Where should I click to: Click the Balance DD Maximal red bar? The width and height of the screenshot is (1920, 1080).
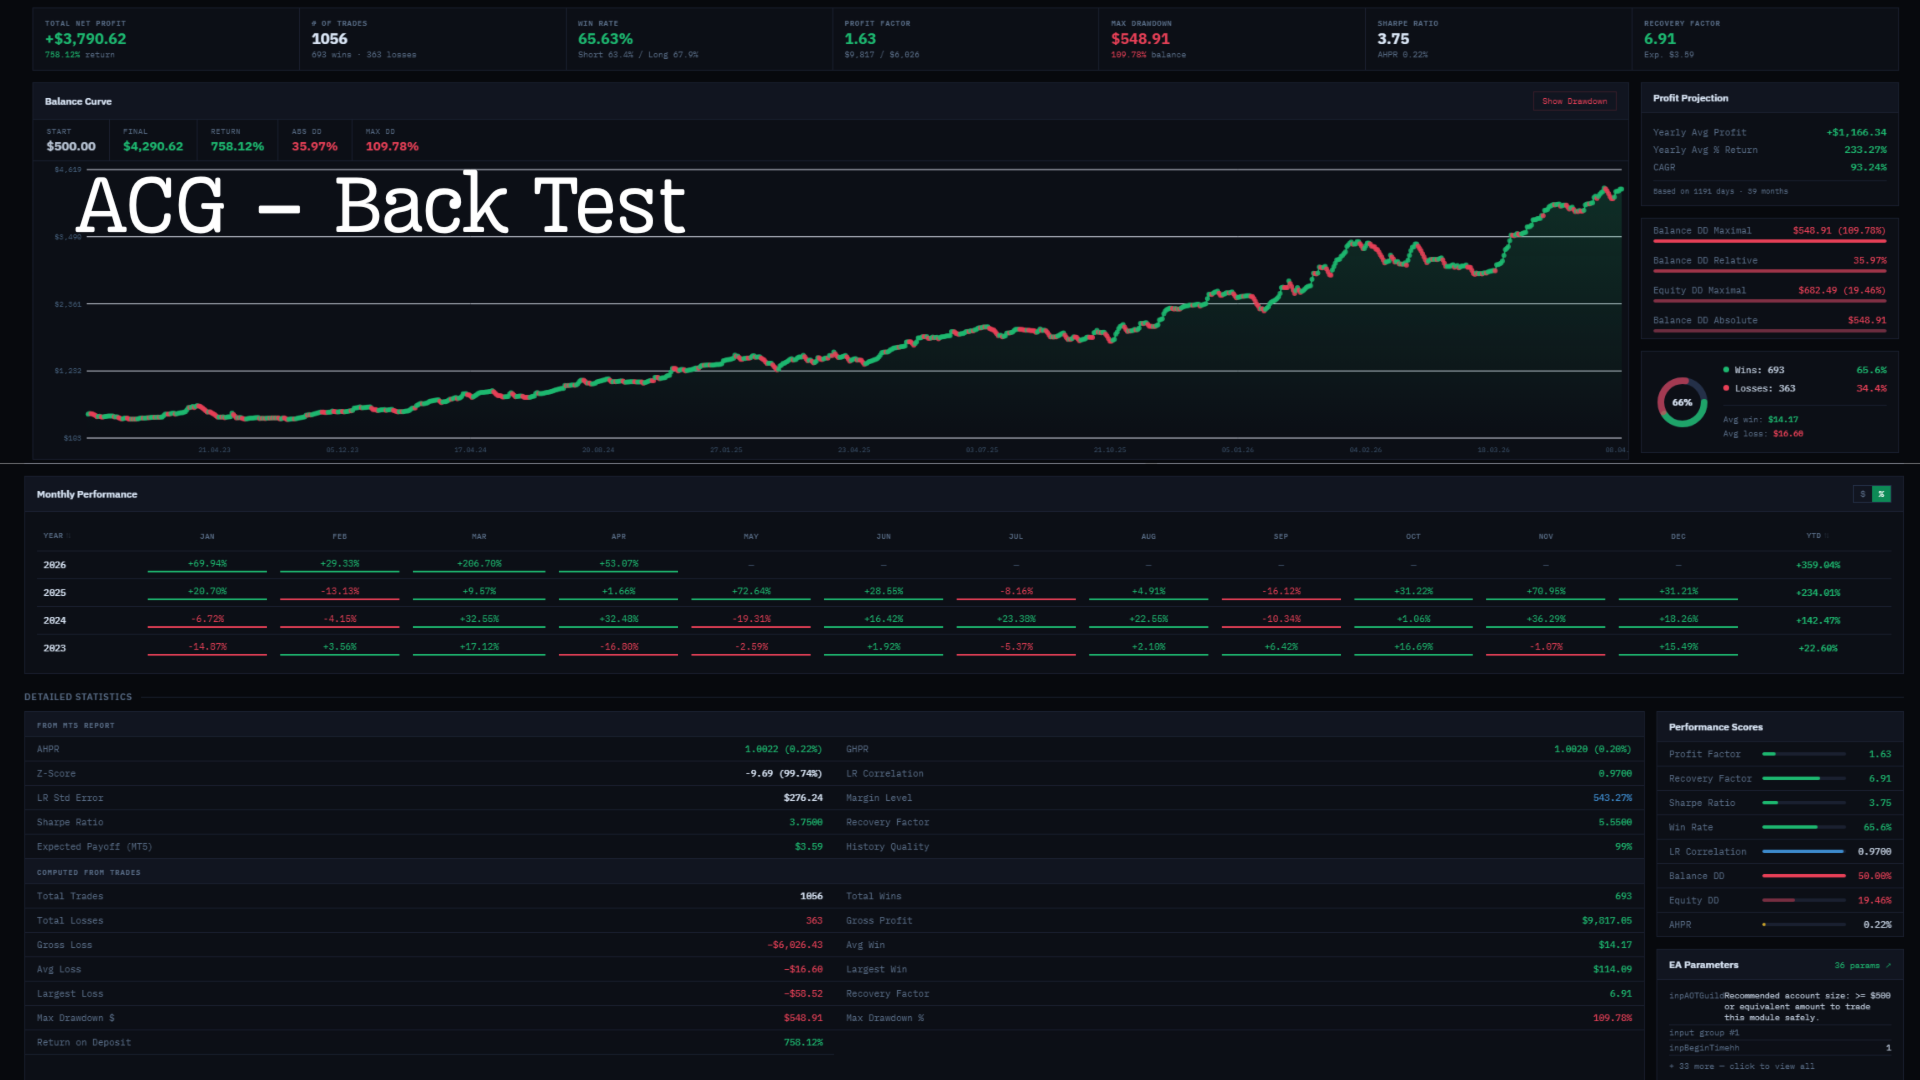click(x=1769, y=241)
